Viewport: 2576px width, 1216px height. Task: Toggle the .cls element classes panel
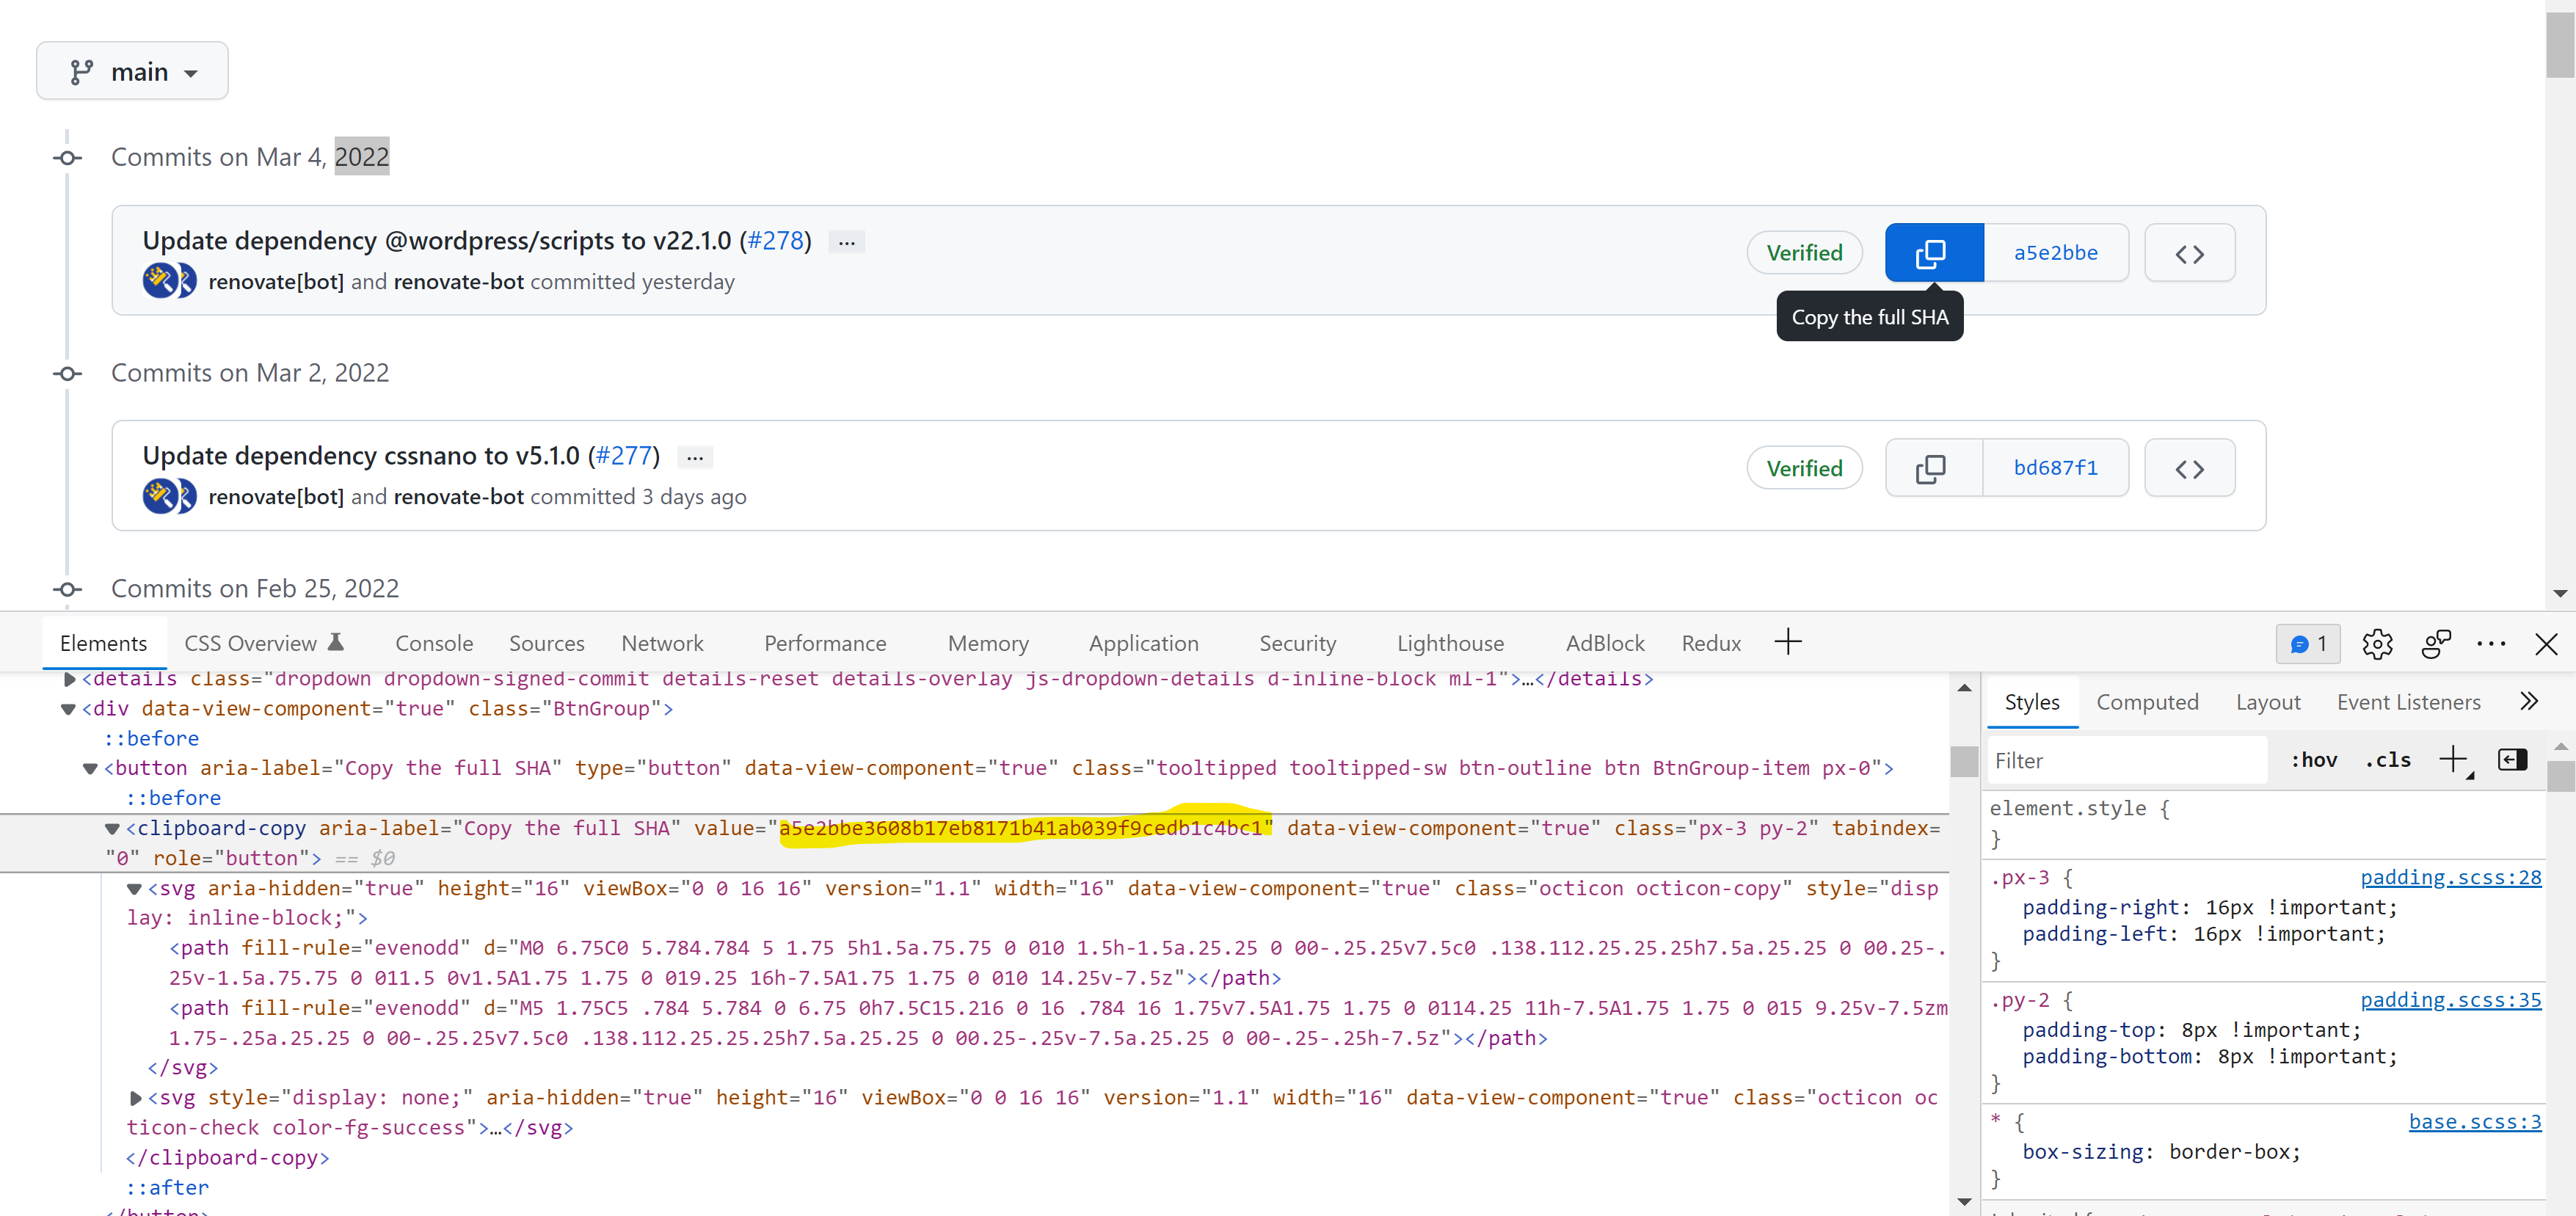(x=2387, y=760)
